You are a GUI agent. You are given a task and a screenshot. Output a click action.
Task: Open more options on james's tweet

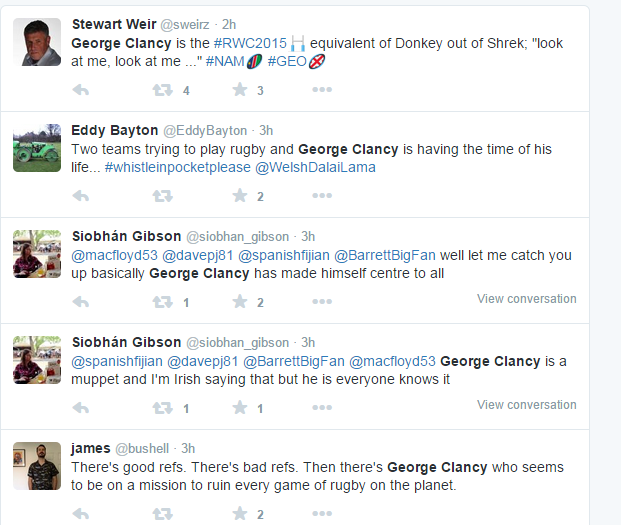coord(321,514)
